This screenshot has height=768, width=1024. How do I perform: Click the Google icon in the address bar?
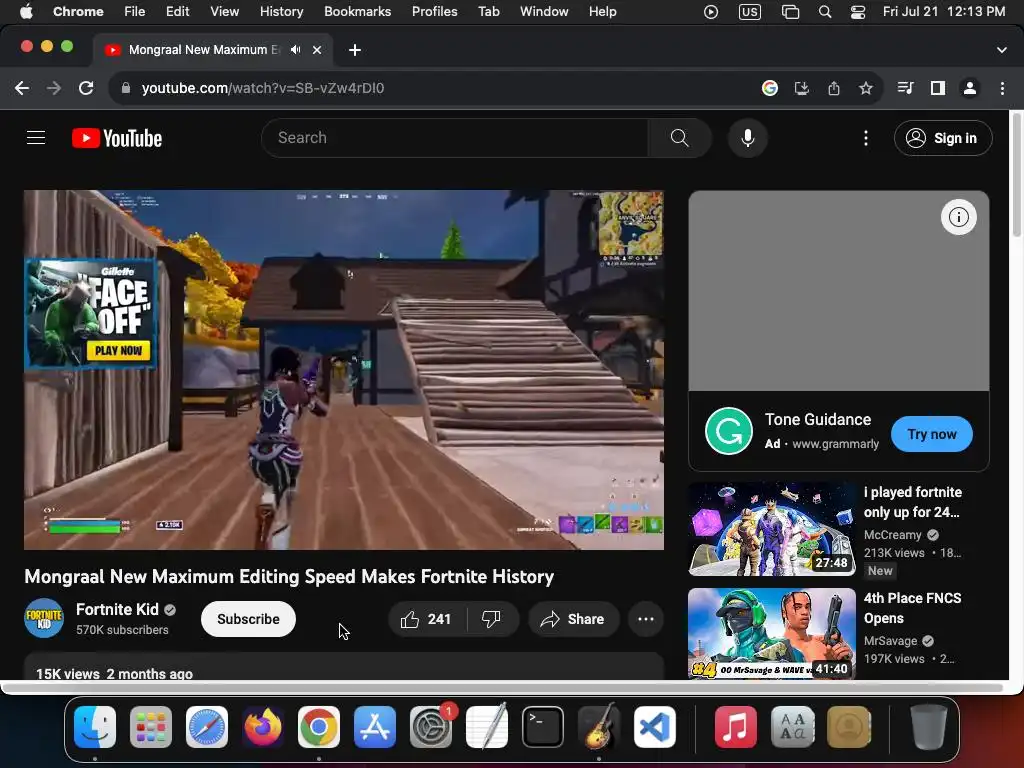click(x=770, y=88)
